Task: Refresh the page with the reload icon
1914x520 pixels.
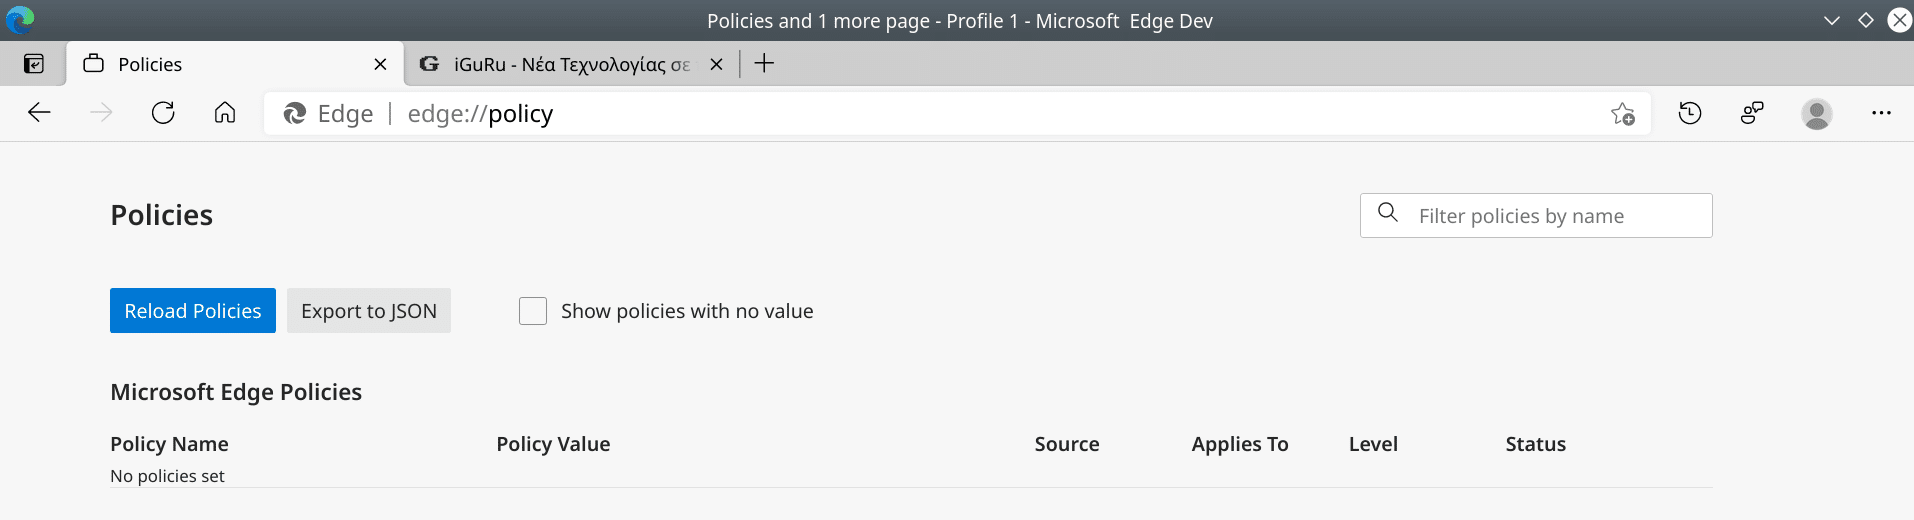Action: point(163,113)
